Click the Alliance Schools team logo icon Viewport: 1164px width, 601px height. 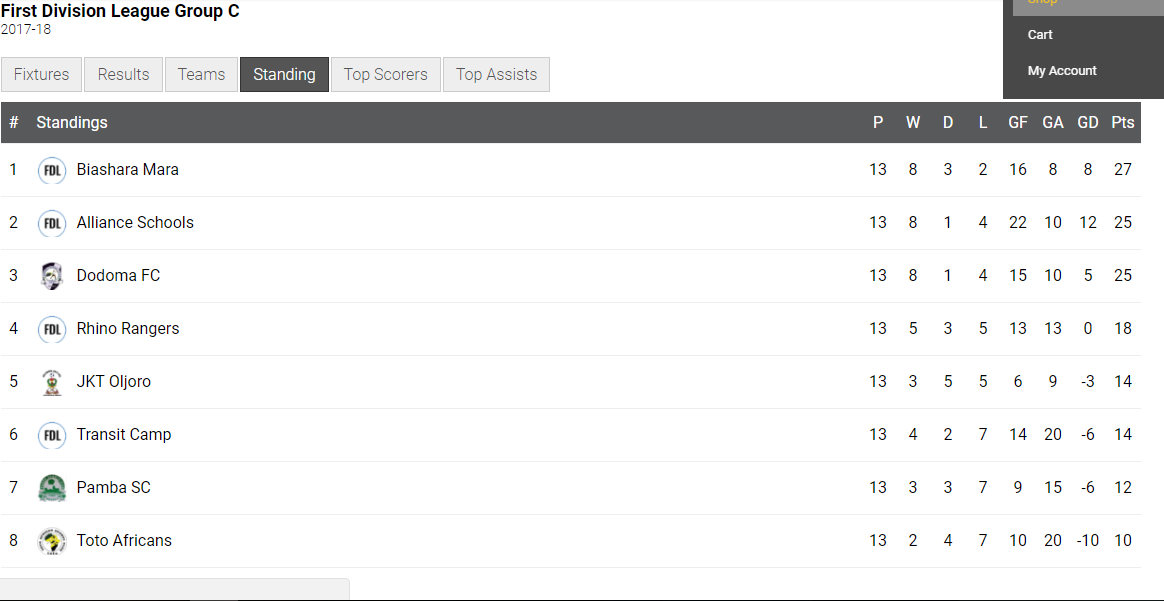52,223
